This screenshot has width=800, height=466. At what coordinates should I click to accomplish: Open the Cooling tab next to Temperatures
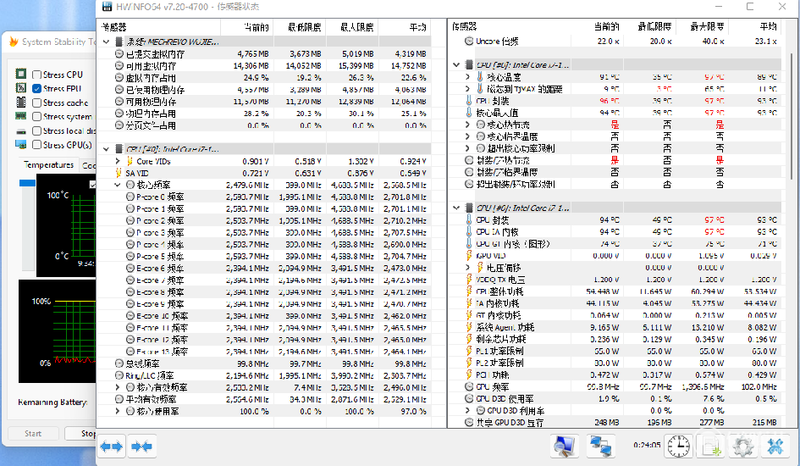88,165
